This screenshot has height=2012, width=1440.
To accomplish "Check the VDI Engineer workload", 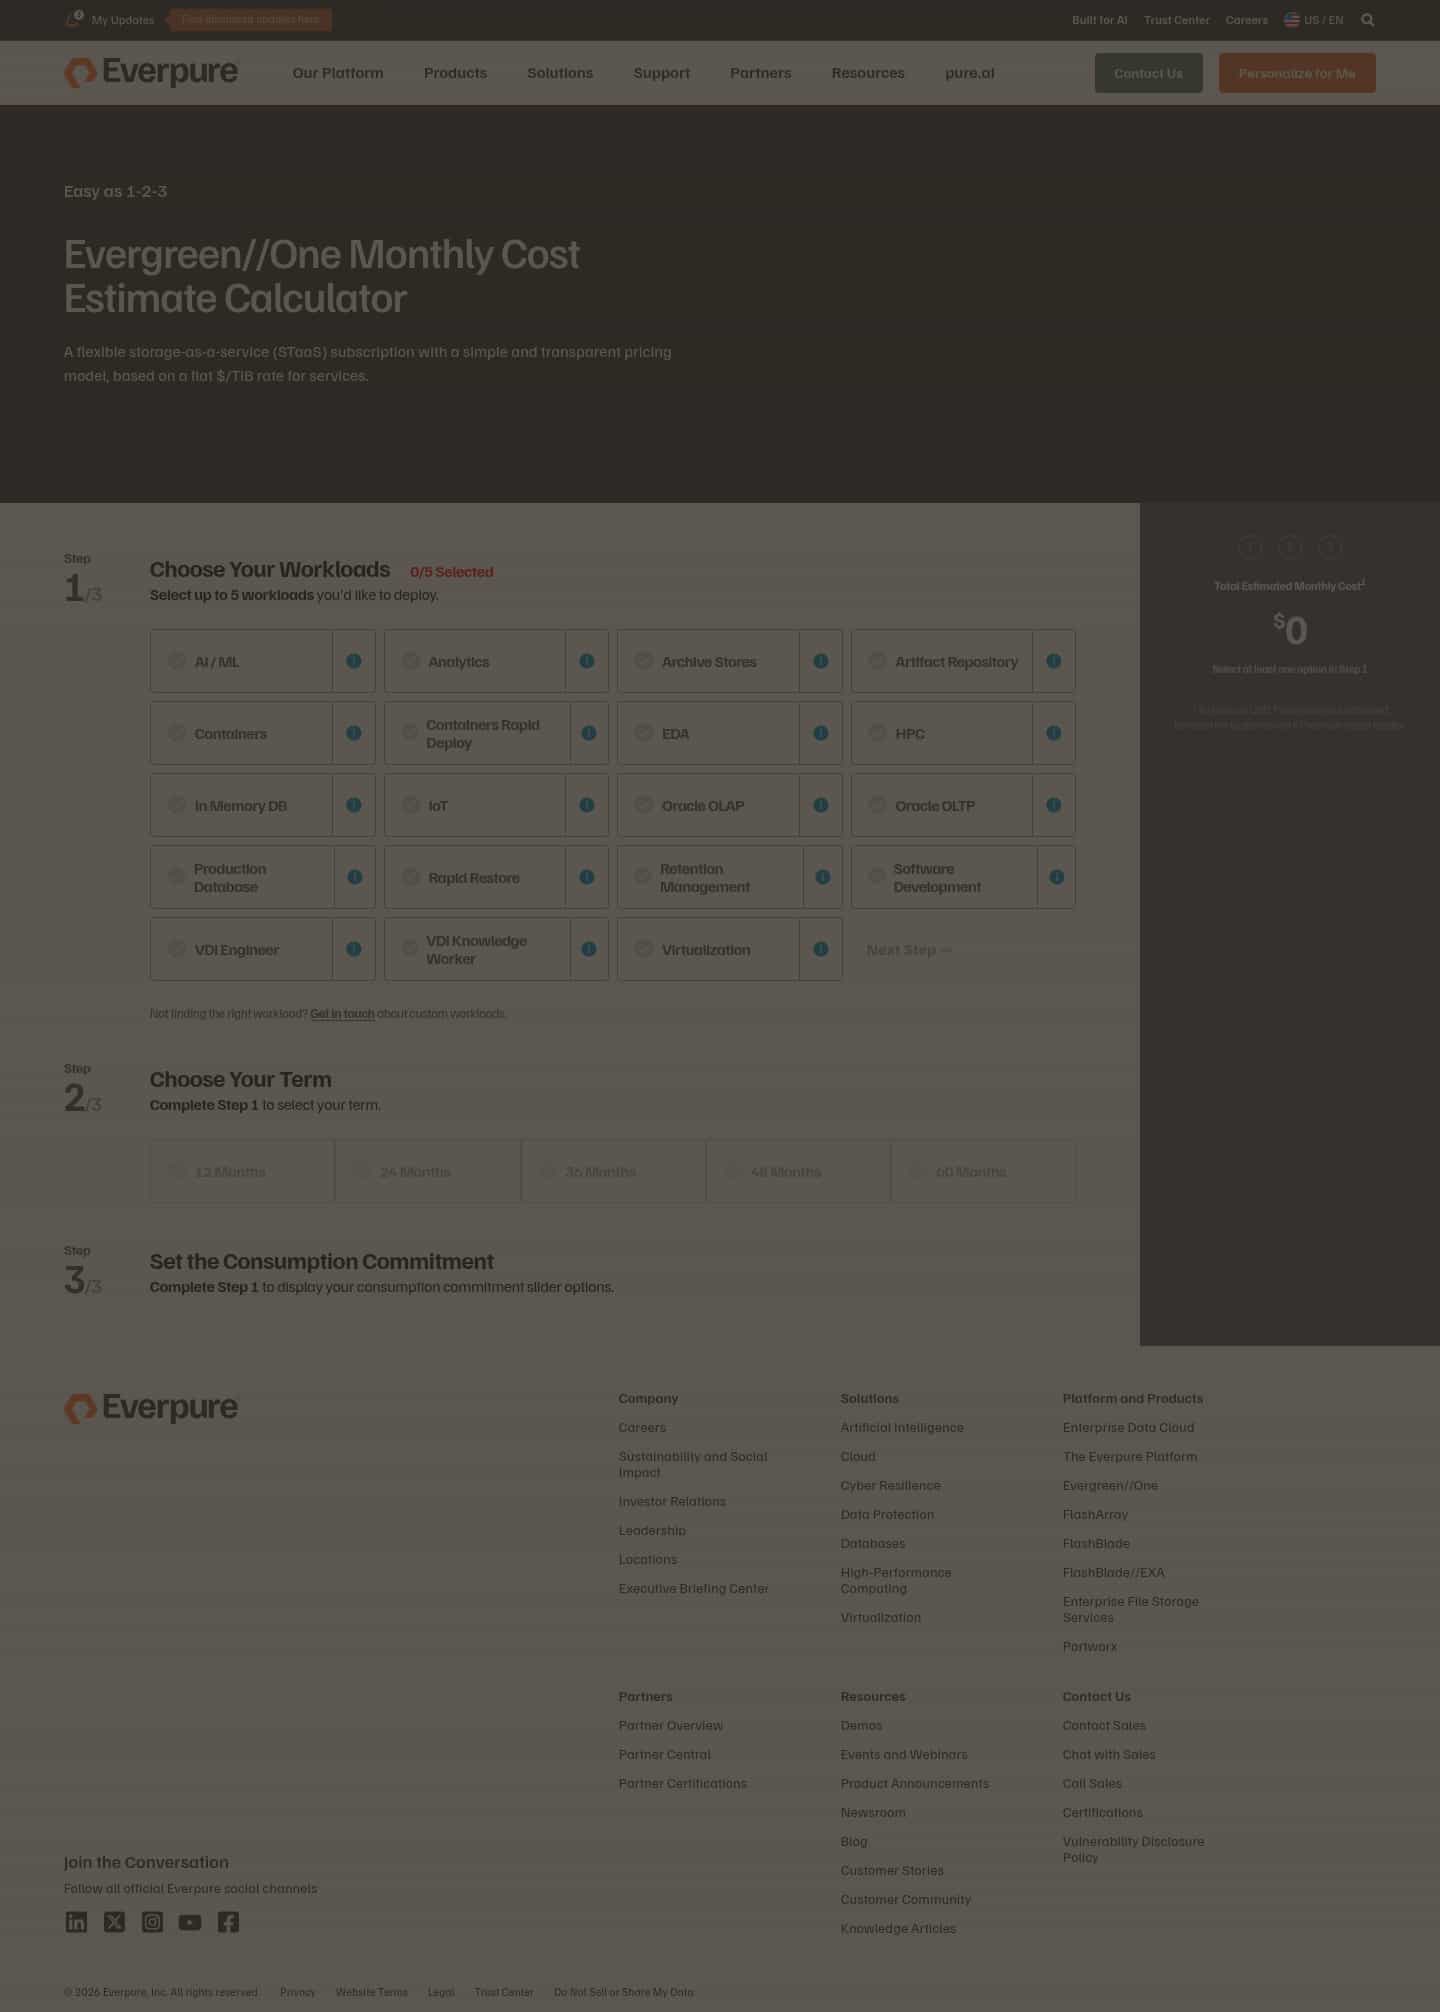I will tap(241, 949).
